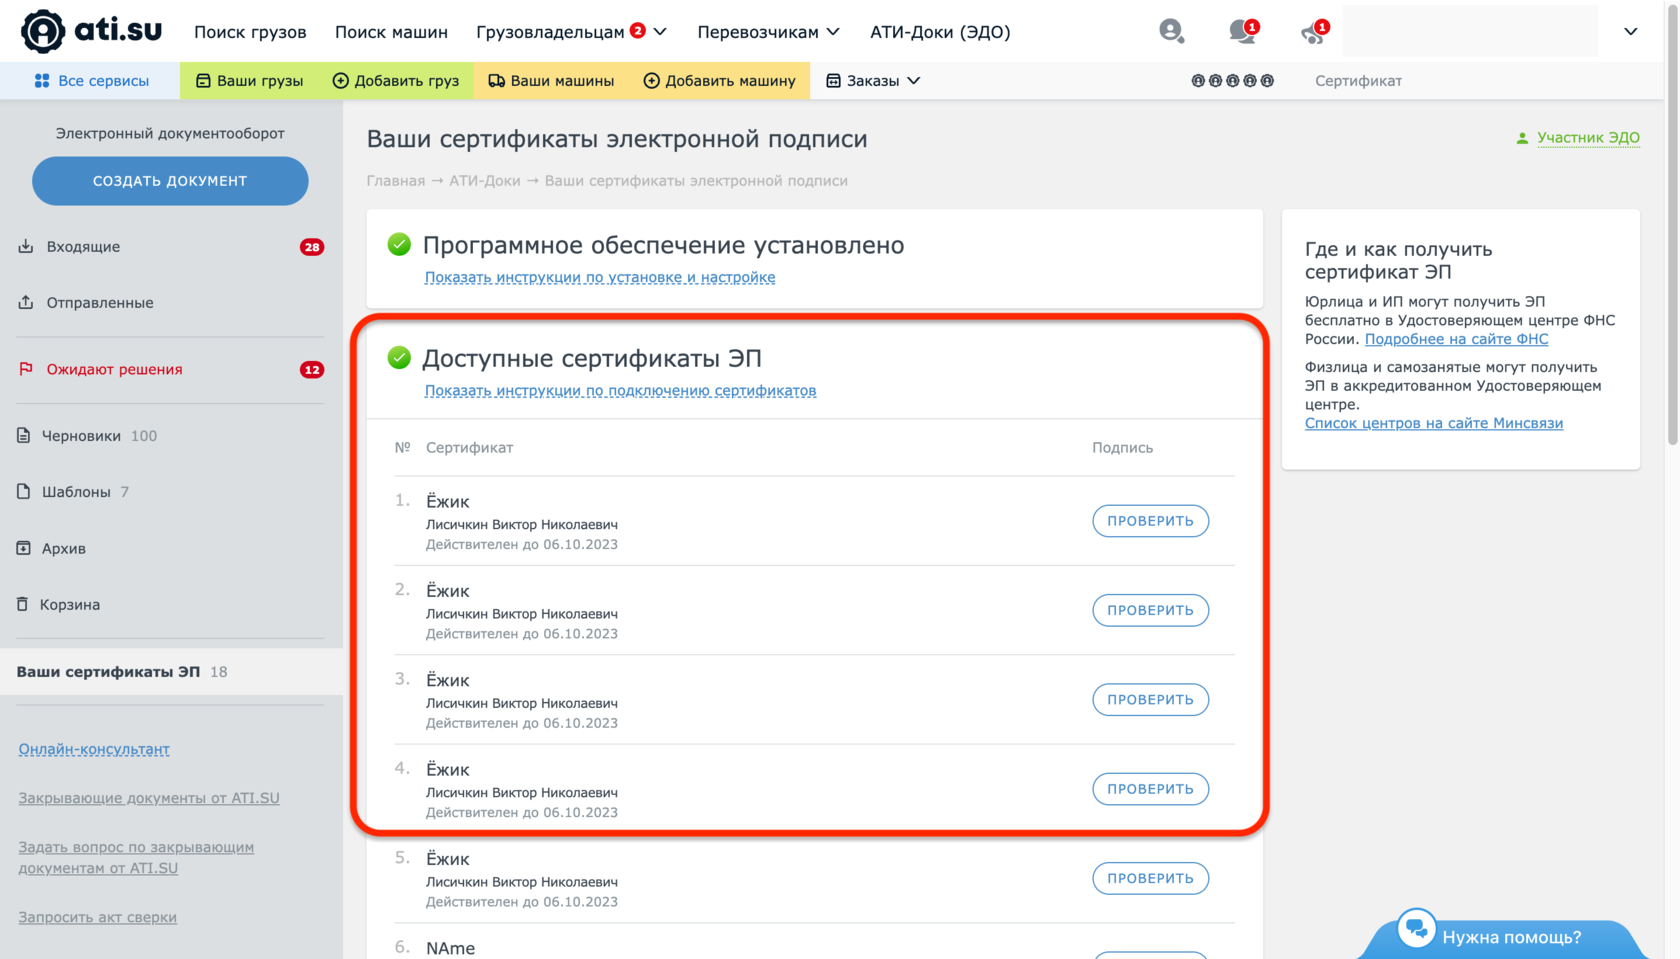Image resolution: width=1680 pixels, height=959 pixels.
Task: Open the Перевозчикам dropdown menu
Action: (x=768, y=32)
